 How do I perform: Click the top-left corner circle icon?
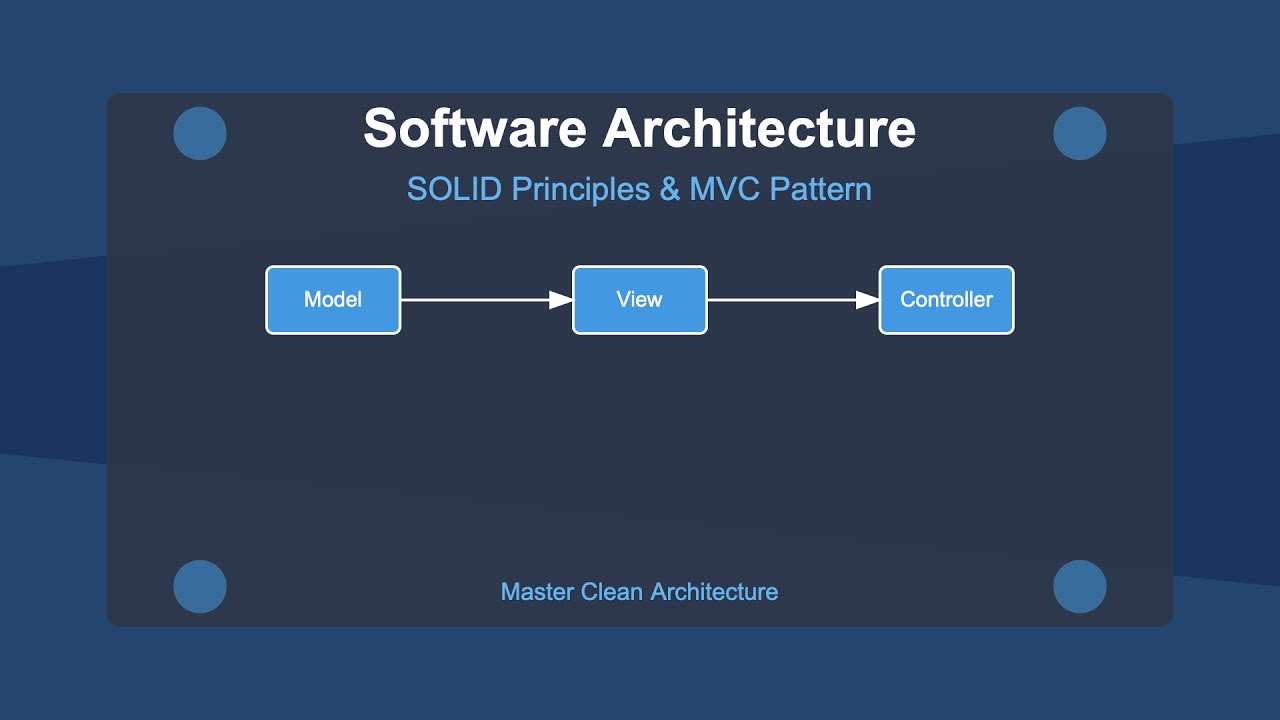(x=200, y=132)
